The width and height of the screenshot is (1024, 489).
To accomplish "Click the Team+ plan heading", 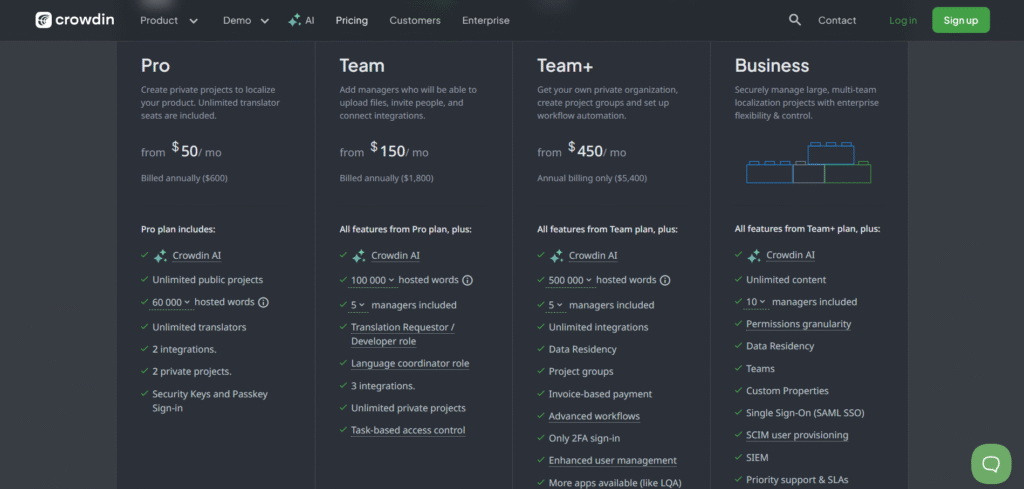I will coord(565,65).
